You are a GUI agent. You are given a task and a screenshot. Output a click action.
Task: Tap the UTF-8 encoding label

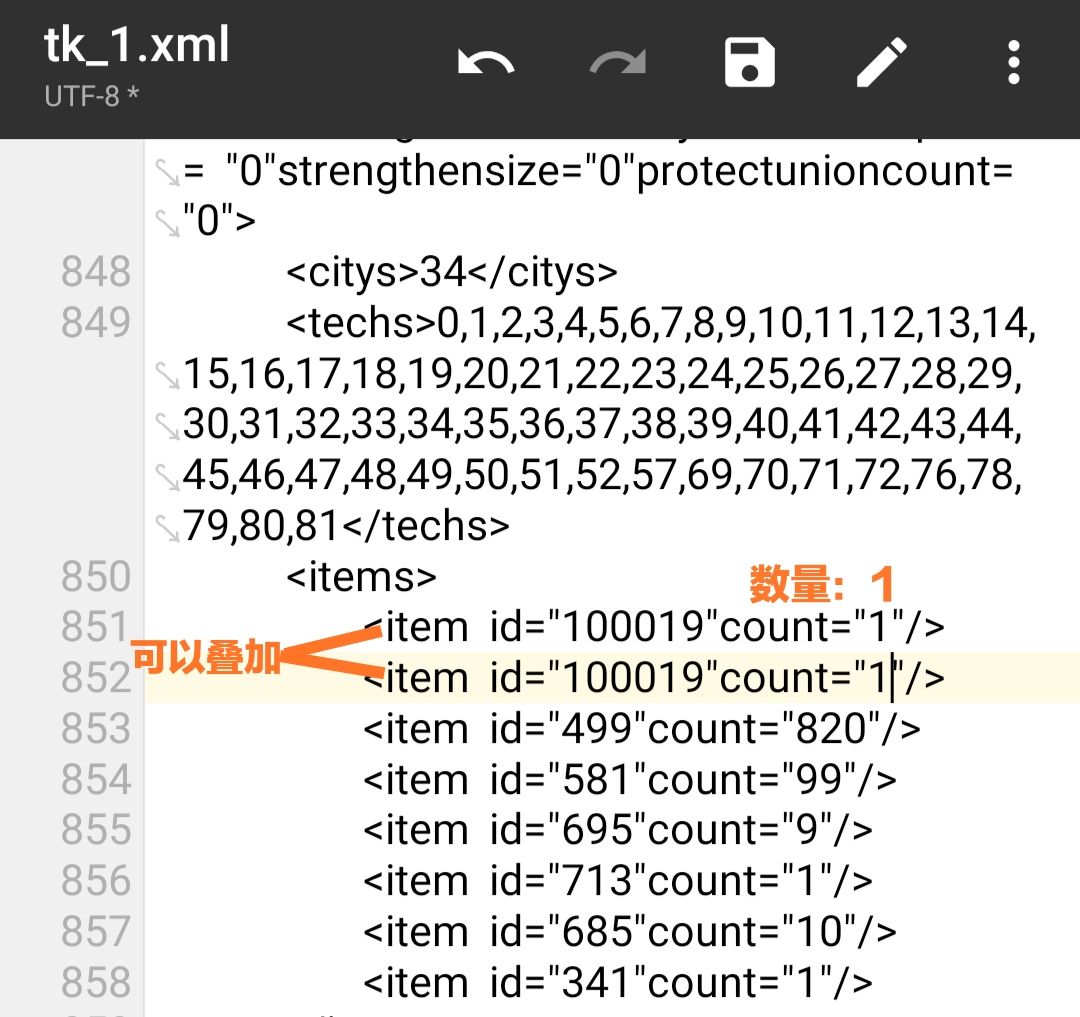(x=91, y=98)
